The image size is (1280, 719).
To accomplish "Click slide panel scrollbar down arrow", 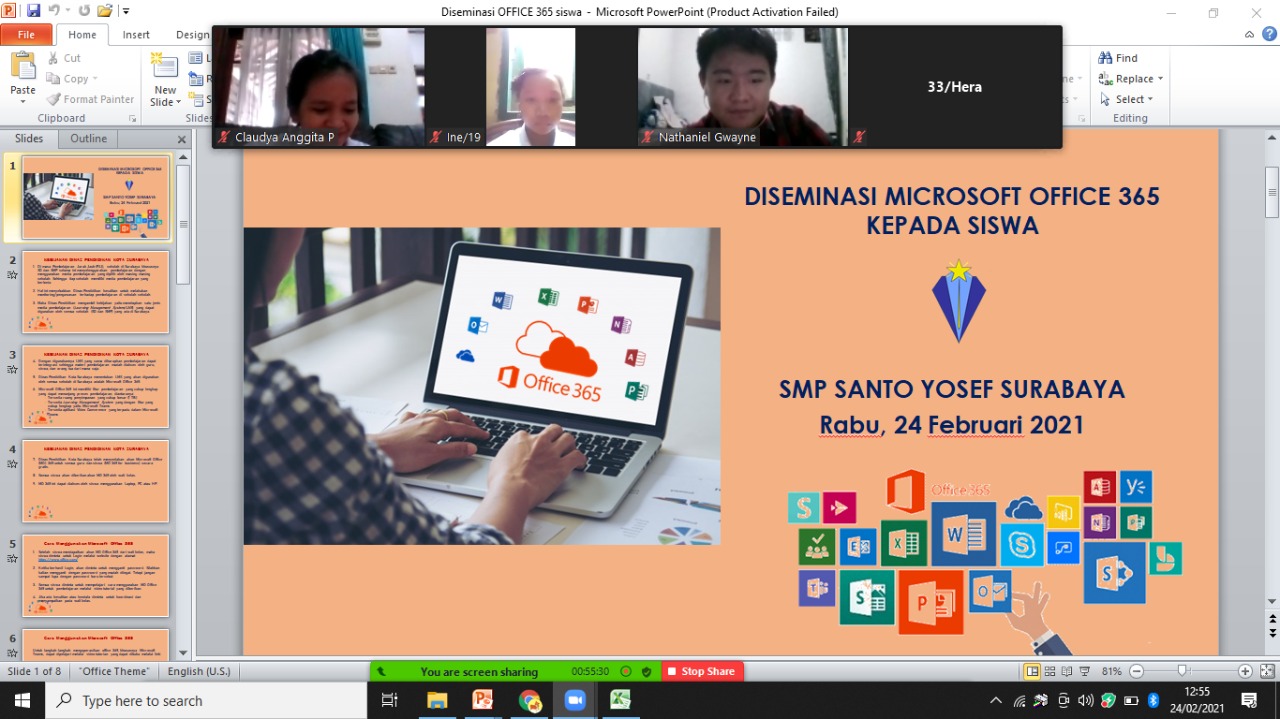I will 183,651.
